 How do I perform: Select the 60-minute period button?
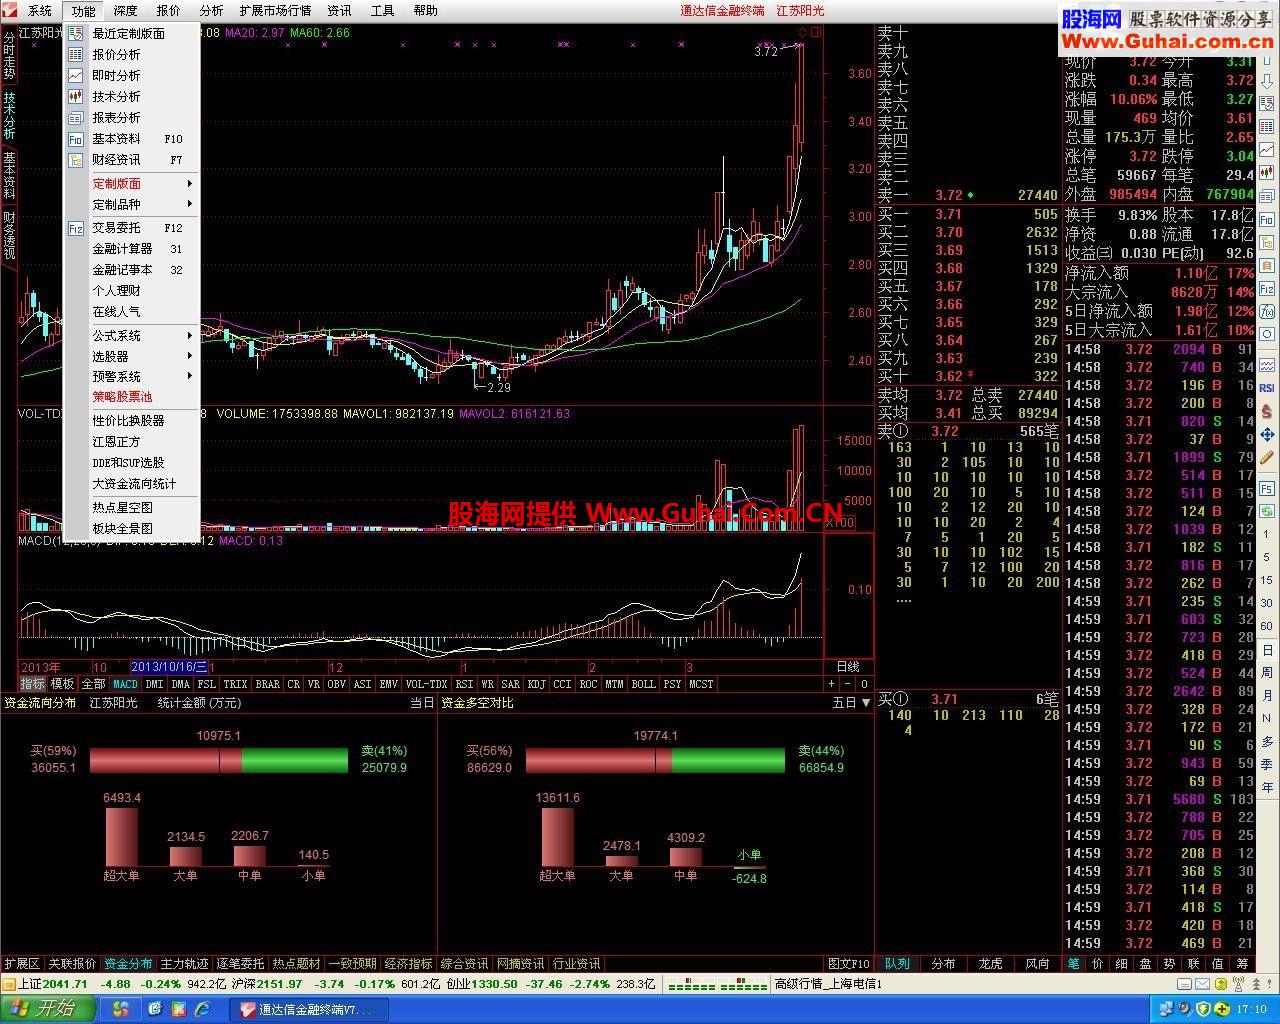(1267, 625)
